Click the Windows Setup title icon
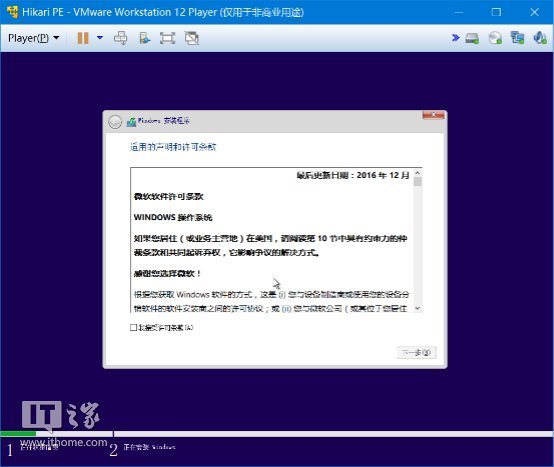The width and height of the screenshot is (554, 467). [x=131, y=122]
